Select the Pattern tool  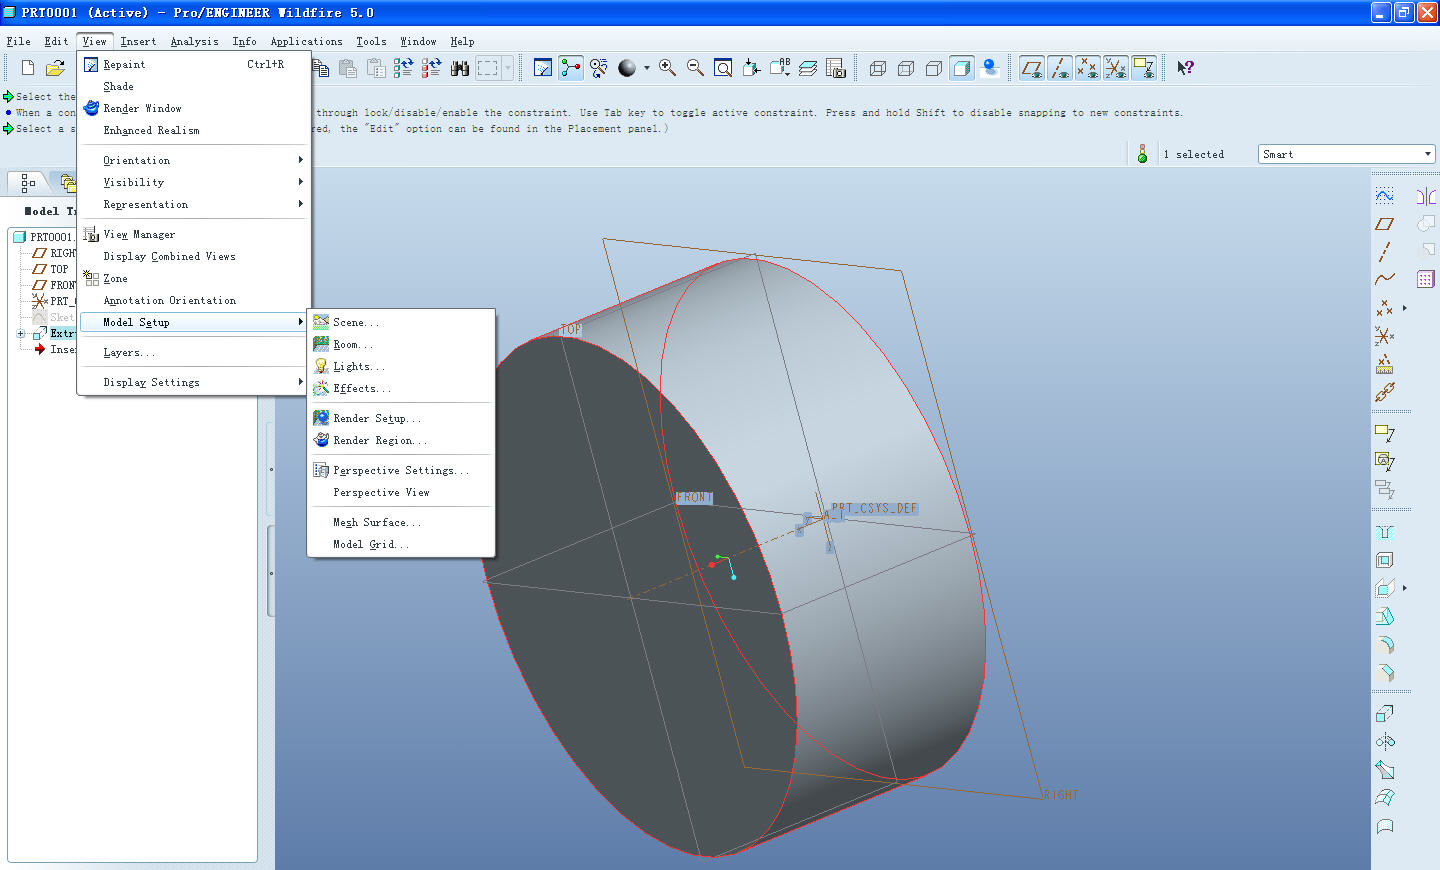pos(1426,279)
